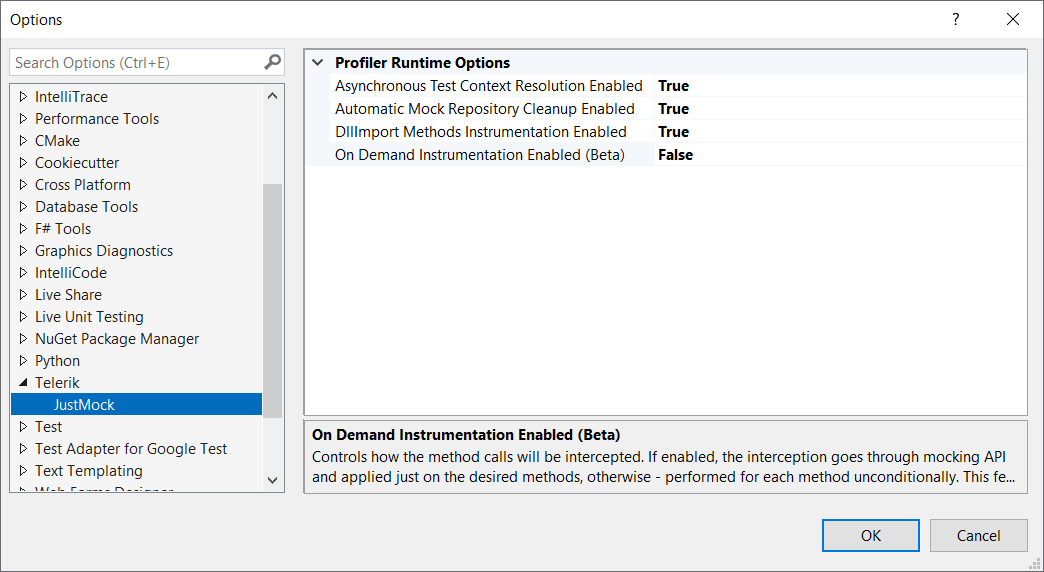Click the Help question mark icon
Screen dimensions: 1044x572
956,19
